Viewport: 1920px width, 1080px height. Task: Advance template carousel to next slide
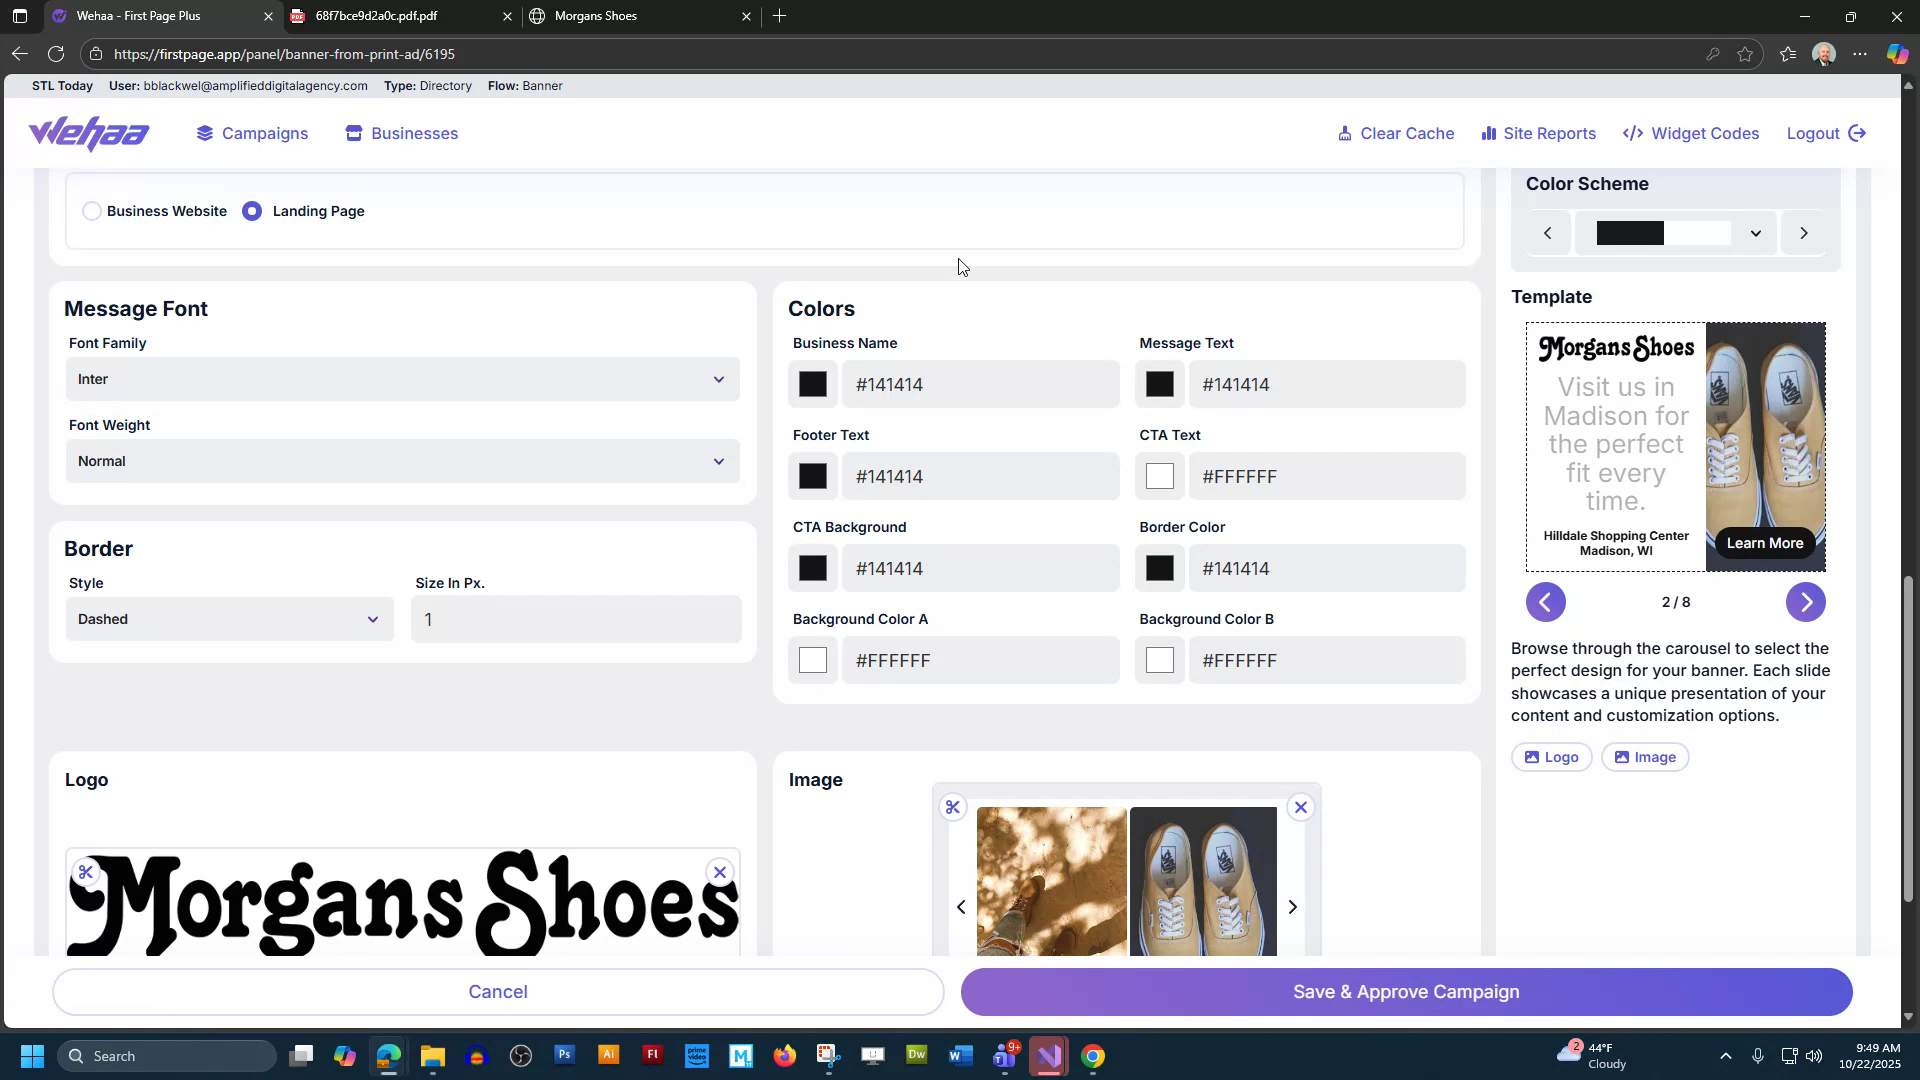1806,602
